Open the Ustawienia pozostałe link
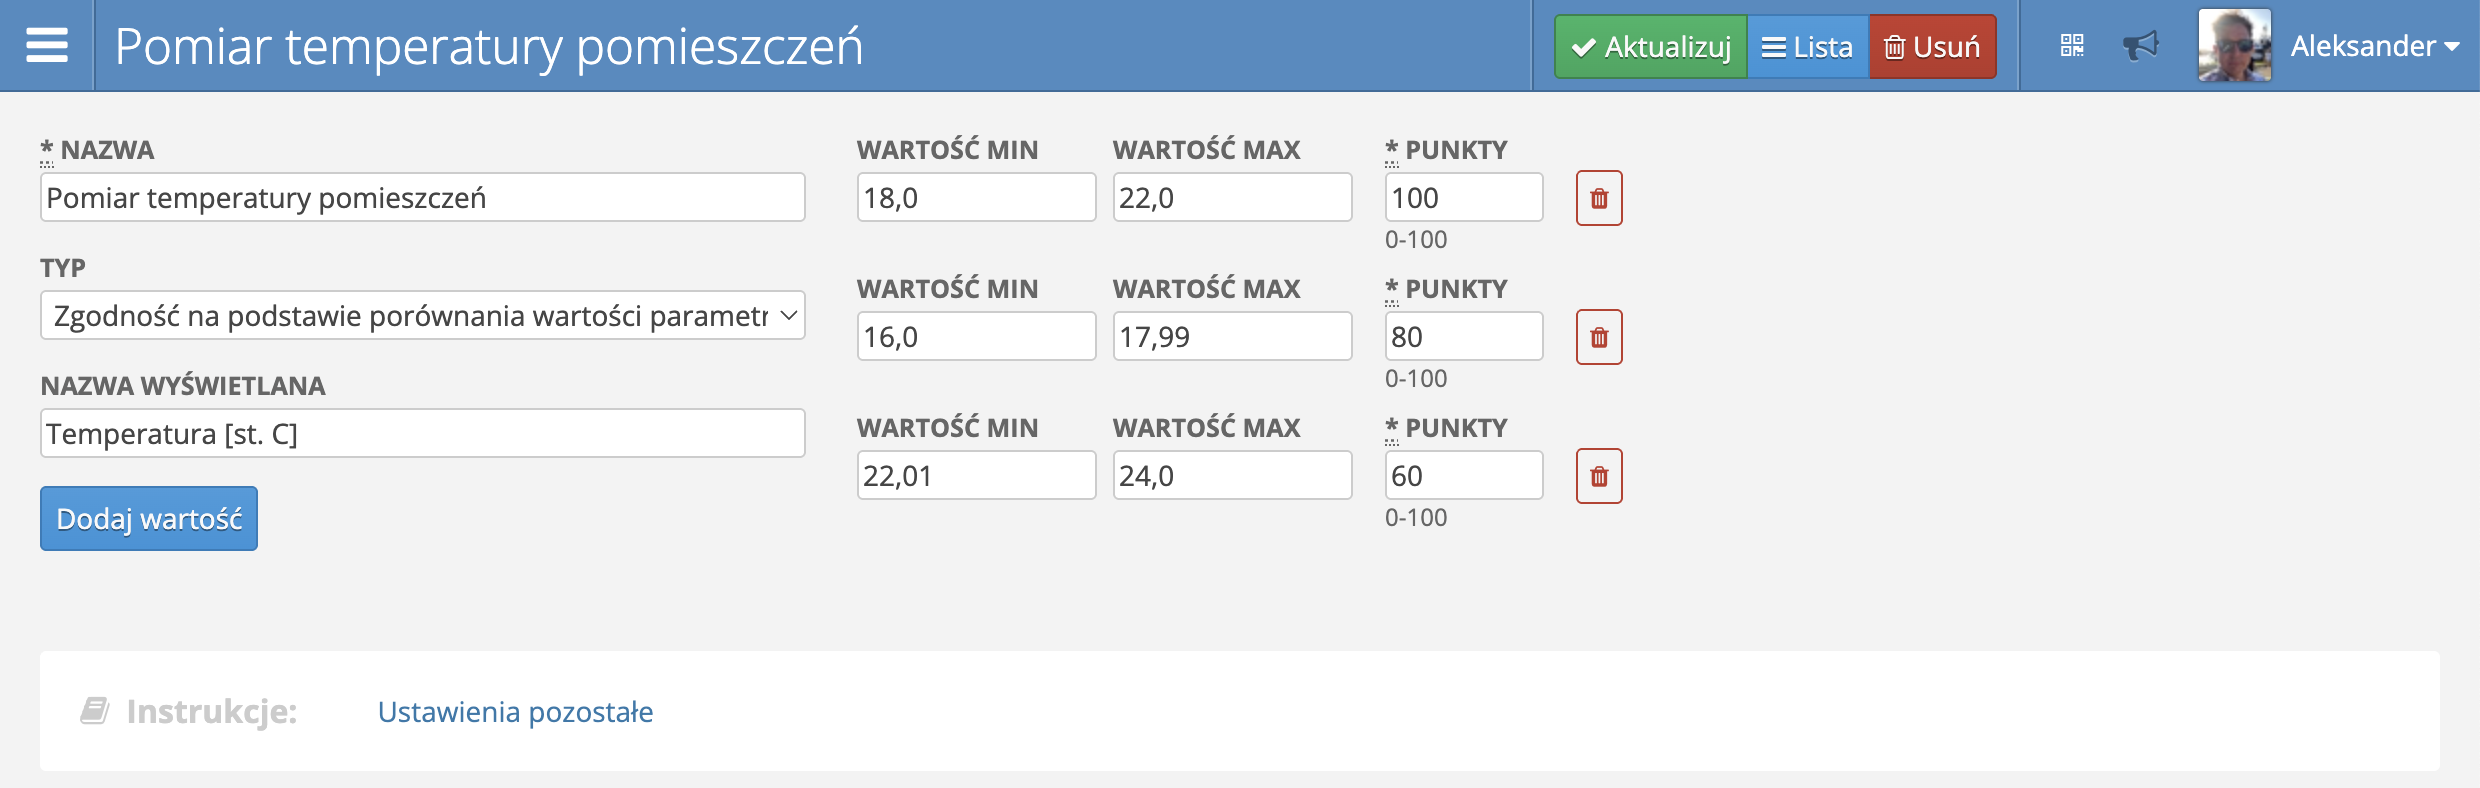The width and height of the screenshot is (2480, 788). [515, 712]
